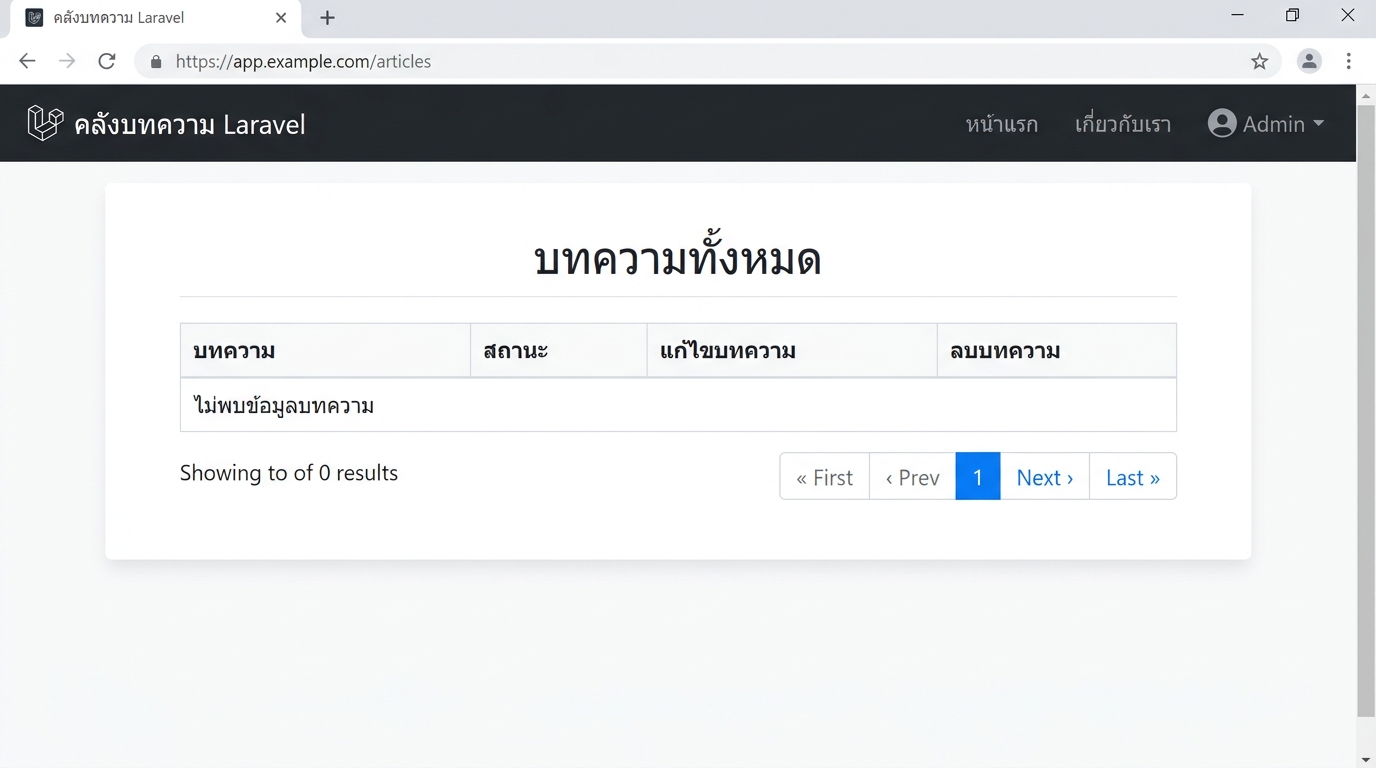1376x768 pixels.
Task: Click the browser forward arrow
Action: point(67,61)
